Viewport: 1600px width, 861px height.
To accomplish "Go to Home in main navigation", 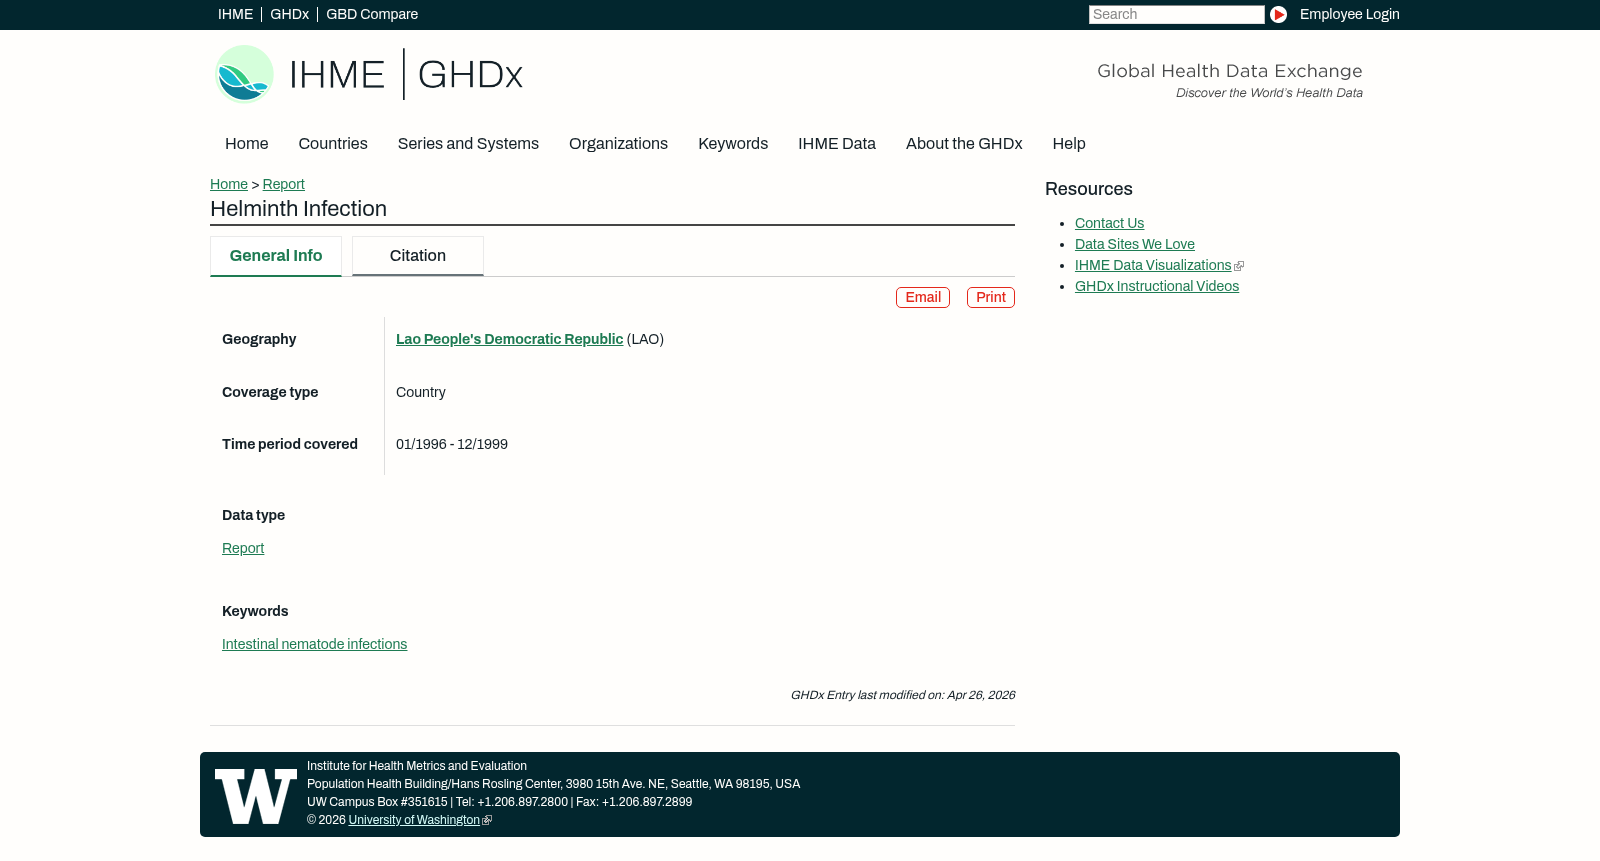I will (x=246, y=144).
